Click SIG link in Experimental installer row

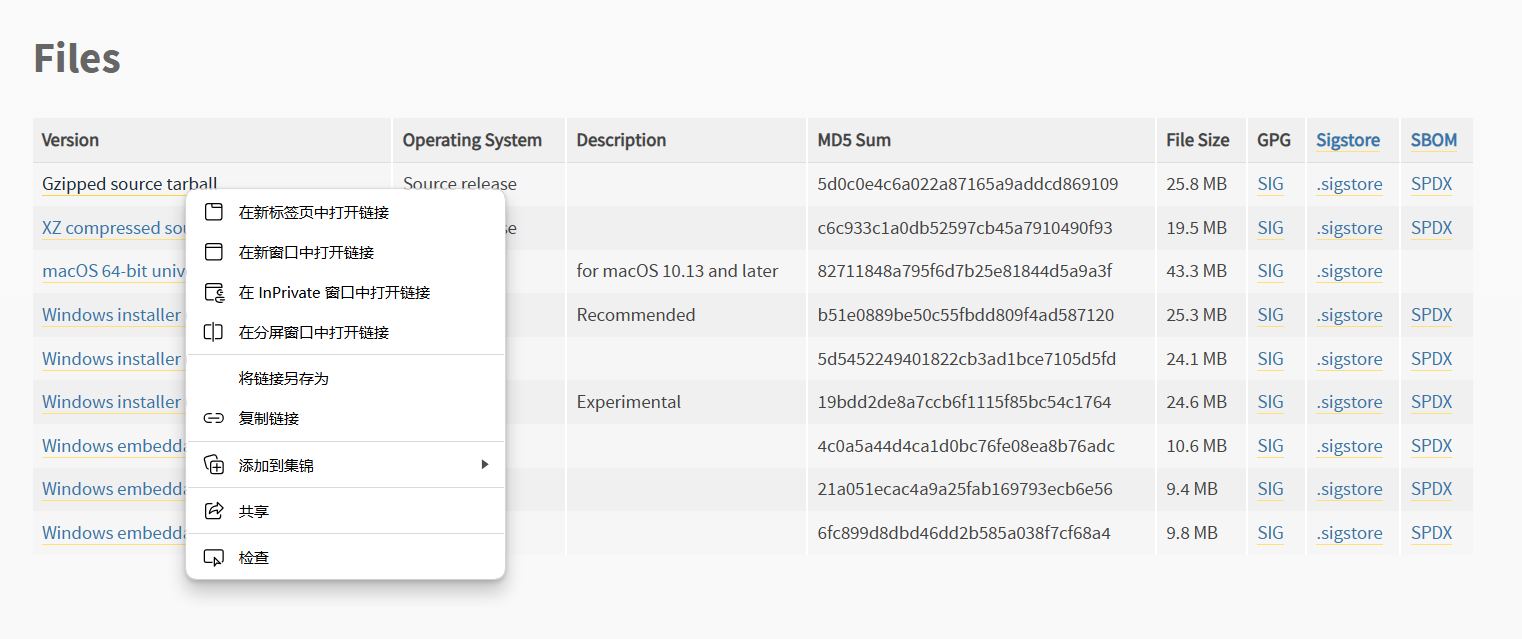[1270, 402]
